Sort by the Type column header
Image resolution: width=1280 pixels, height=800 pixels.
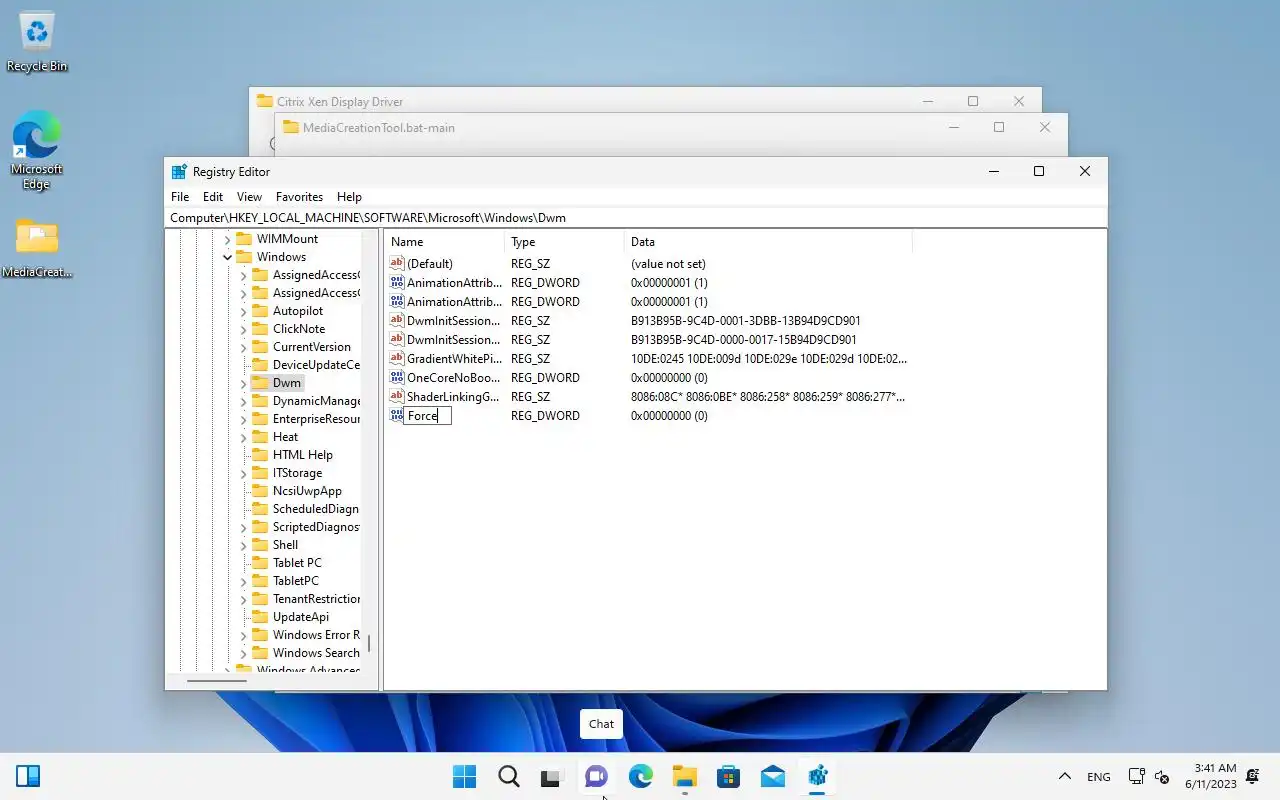[x=565, y=242]
